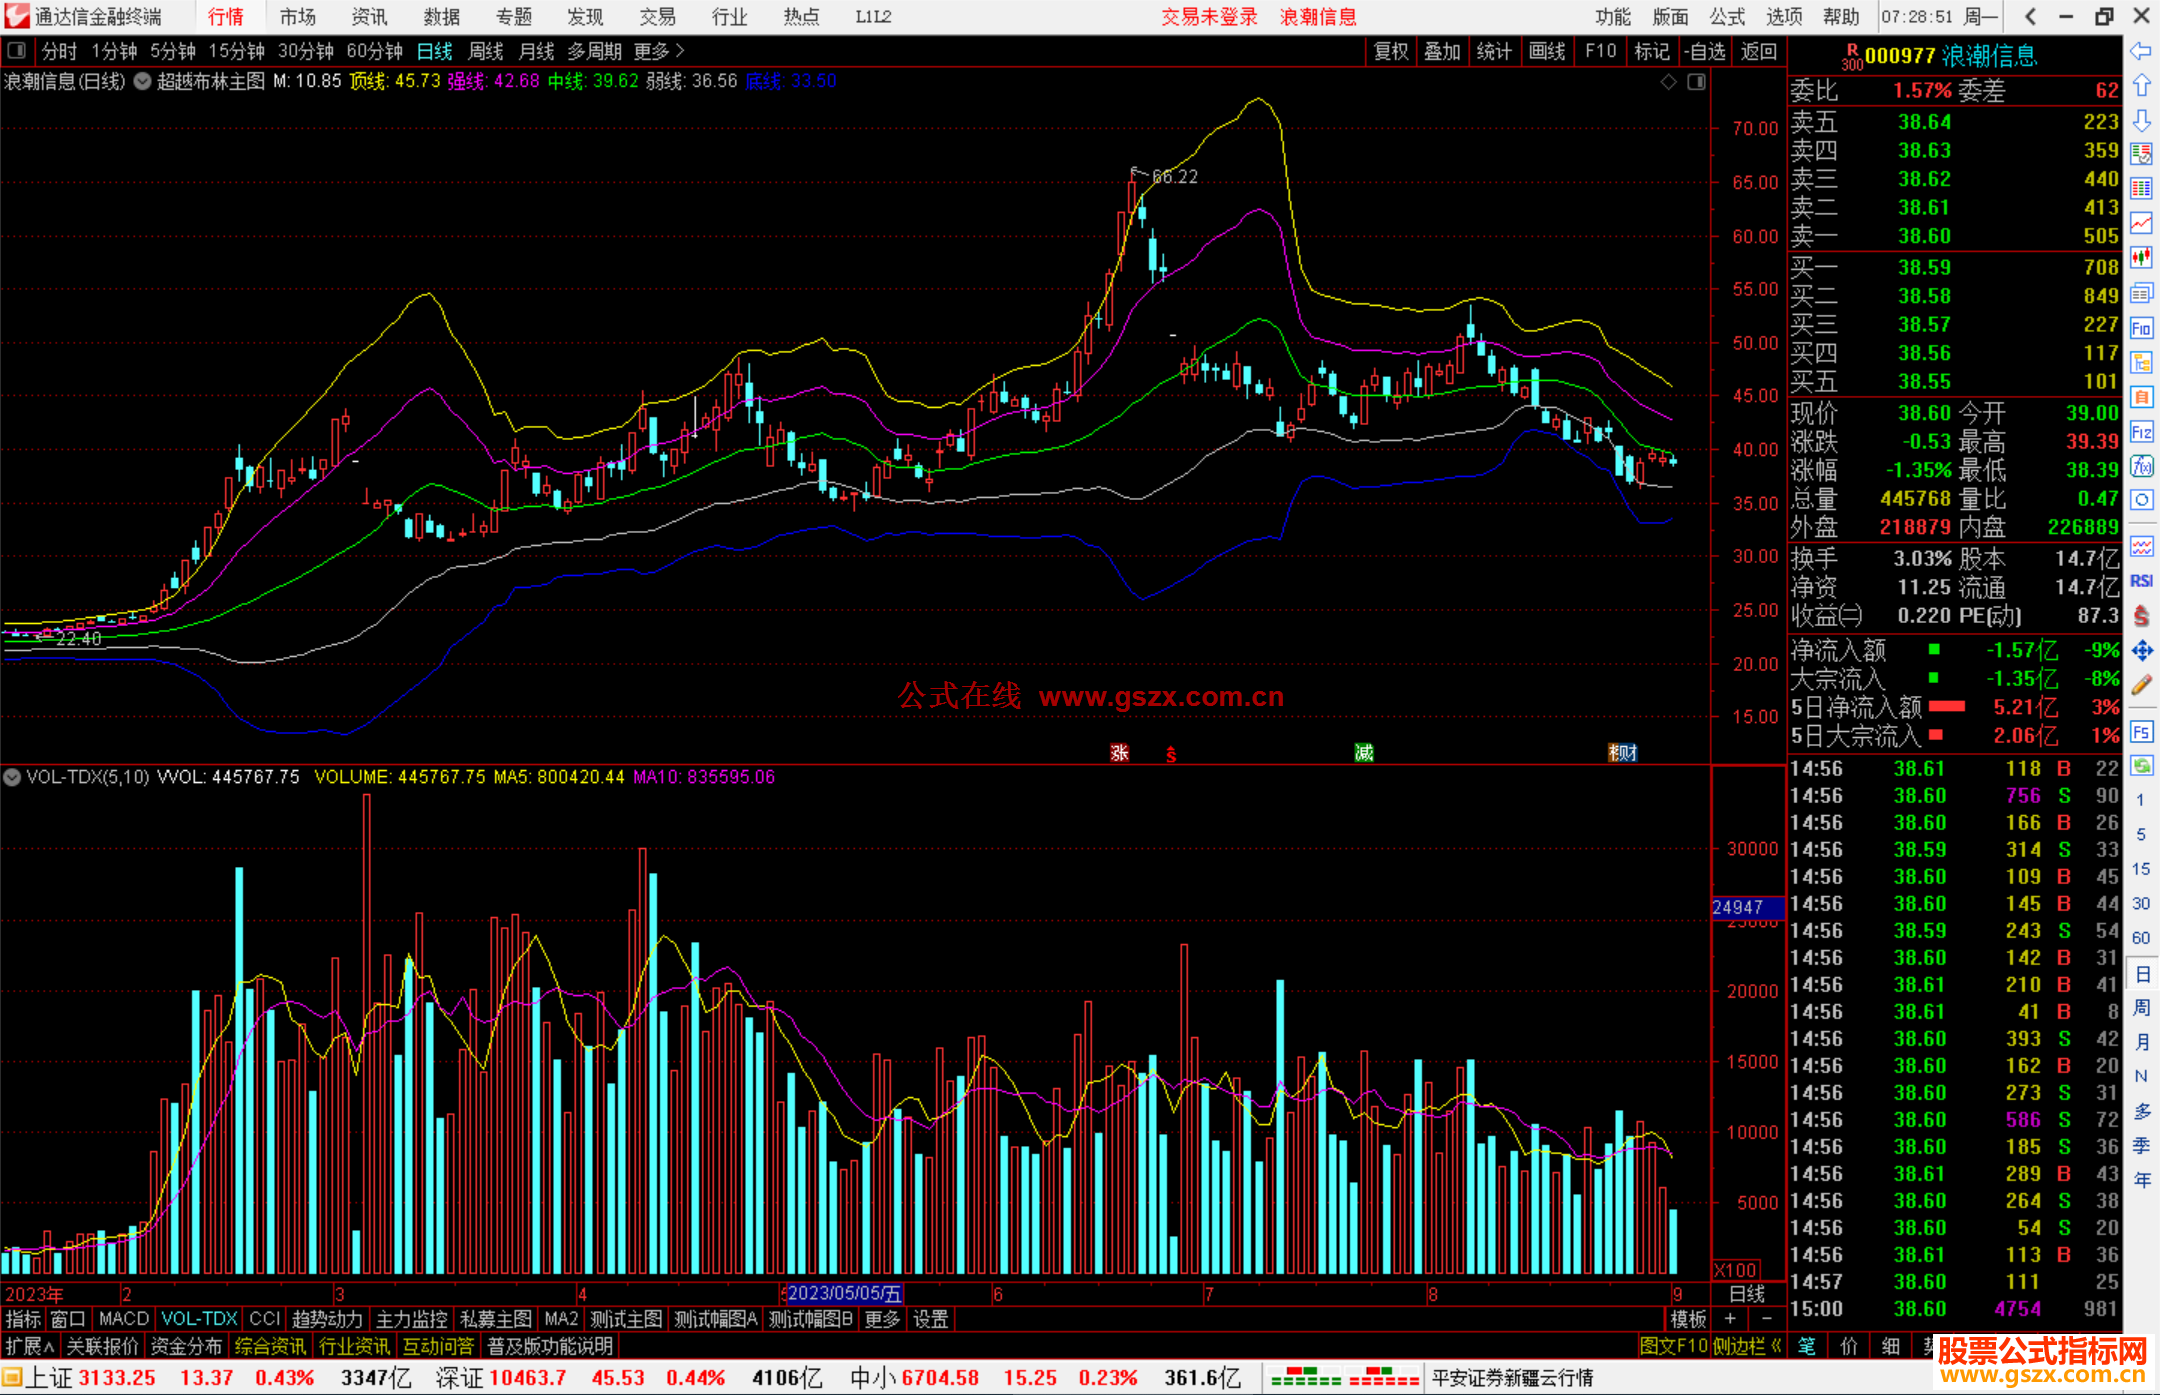Click the RSI indicator sidebar icon
The image size is (2160, 1395).
(2141, 581)
